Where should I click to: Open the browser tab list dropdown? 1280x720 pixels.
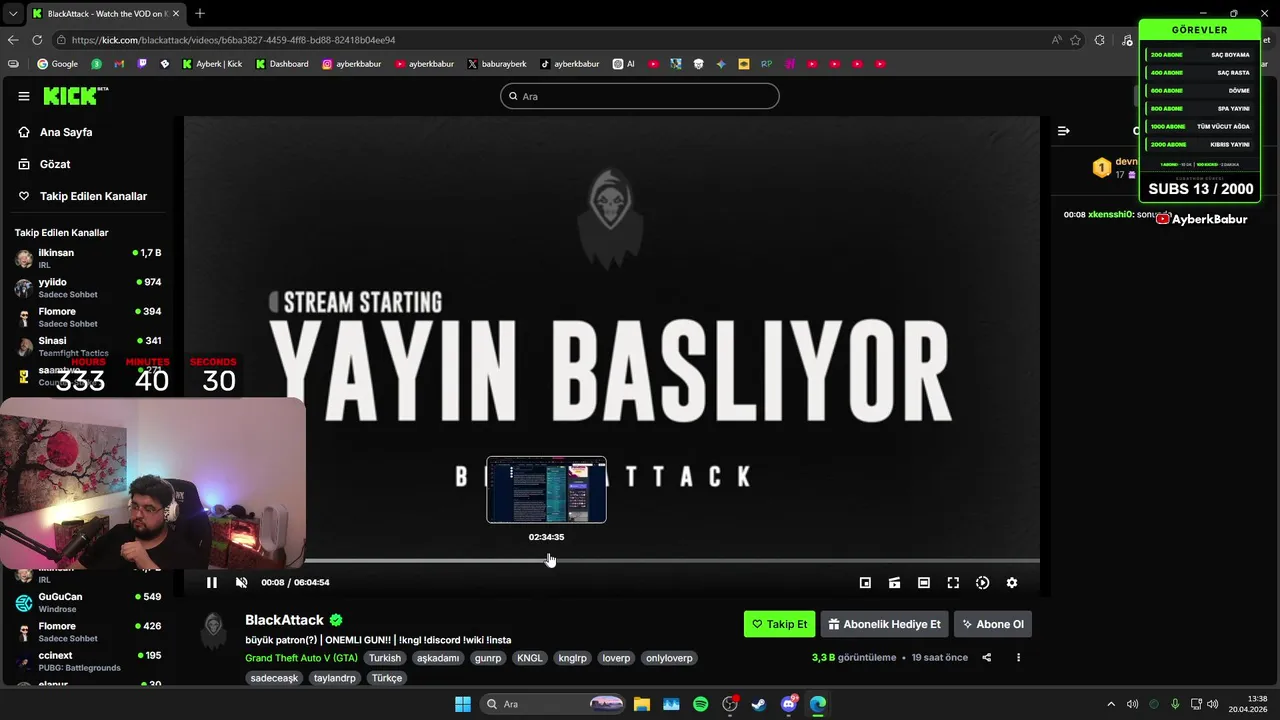click(x=13, y=14)
